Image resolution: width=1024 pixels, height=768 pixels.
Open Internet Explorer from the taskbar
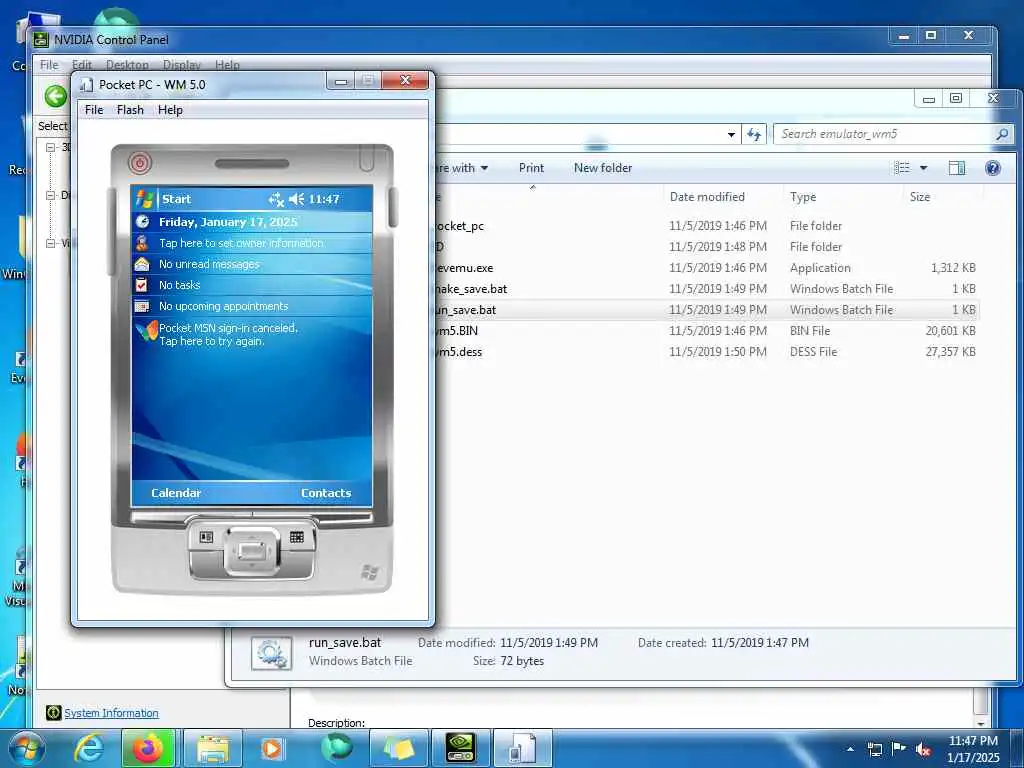(88, 748)
